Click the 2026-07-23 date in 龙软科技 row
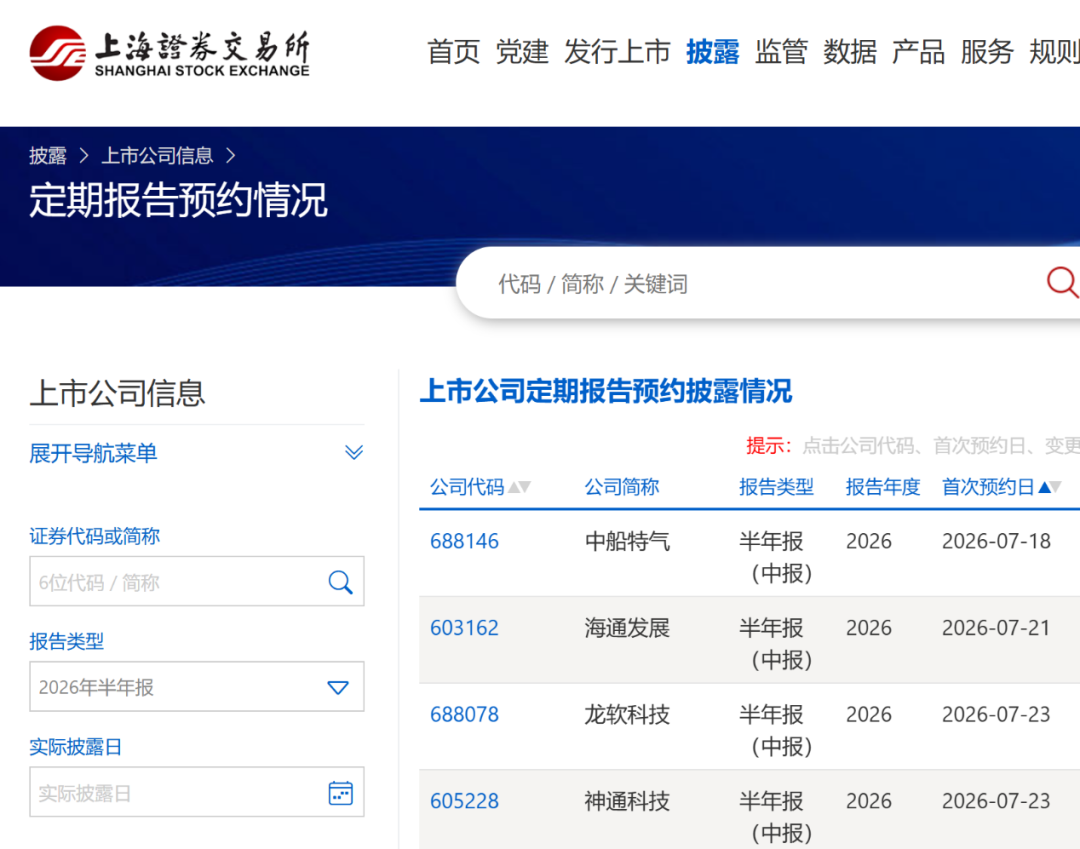Viewport: 1080px width, 849px height. coord(996,715)
